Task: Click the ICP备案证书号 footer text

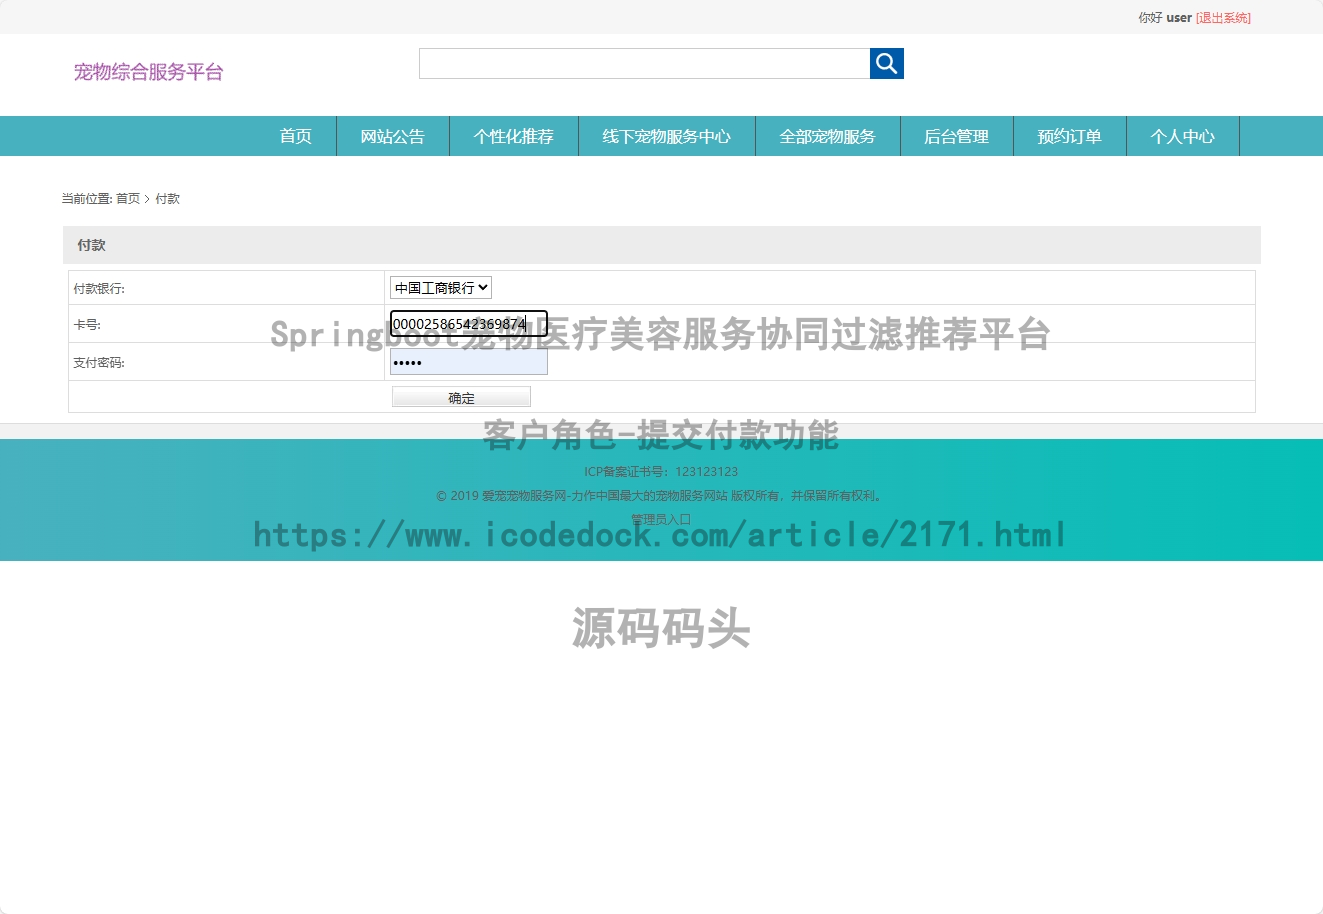Action: (661, 472)
